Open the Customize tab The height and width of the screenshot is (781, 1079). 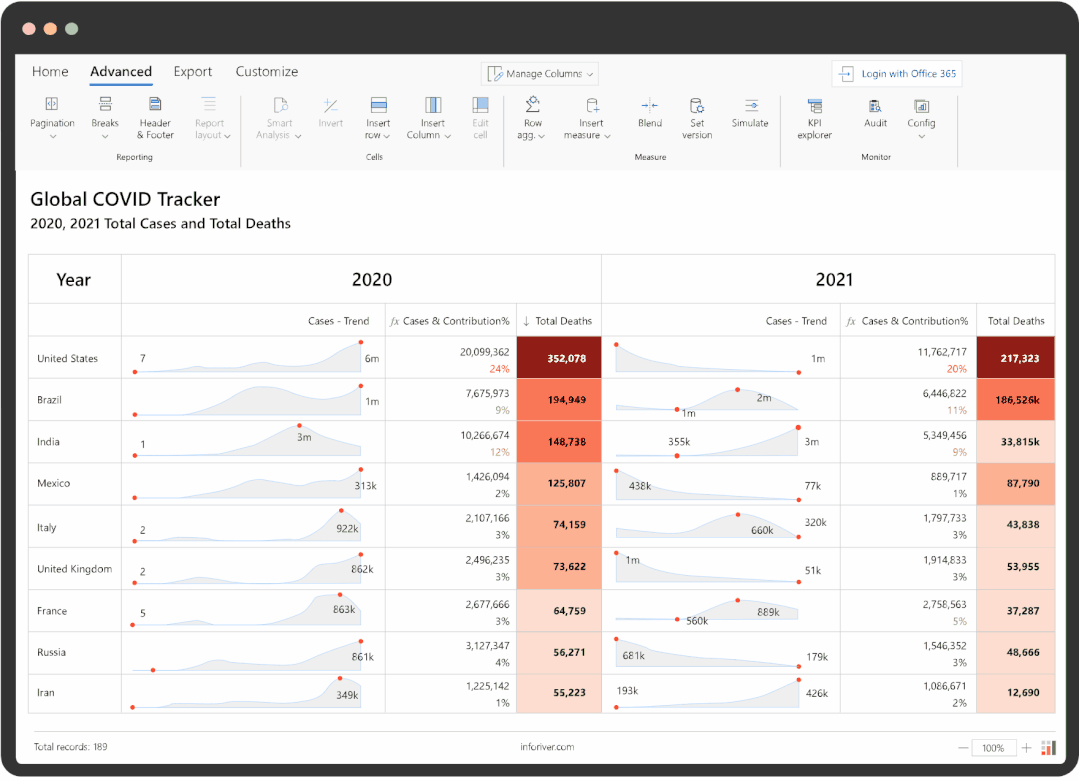tap(267, 72)
